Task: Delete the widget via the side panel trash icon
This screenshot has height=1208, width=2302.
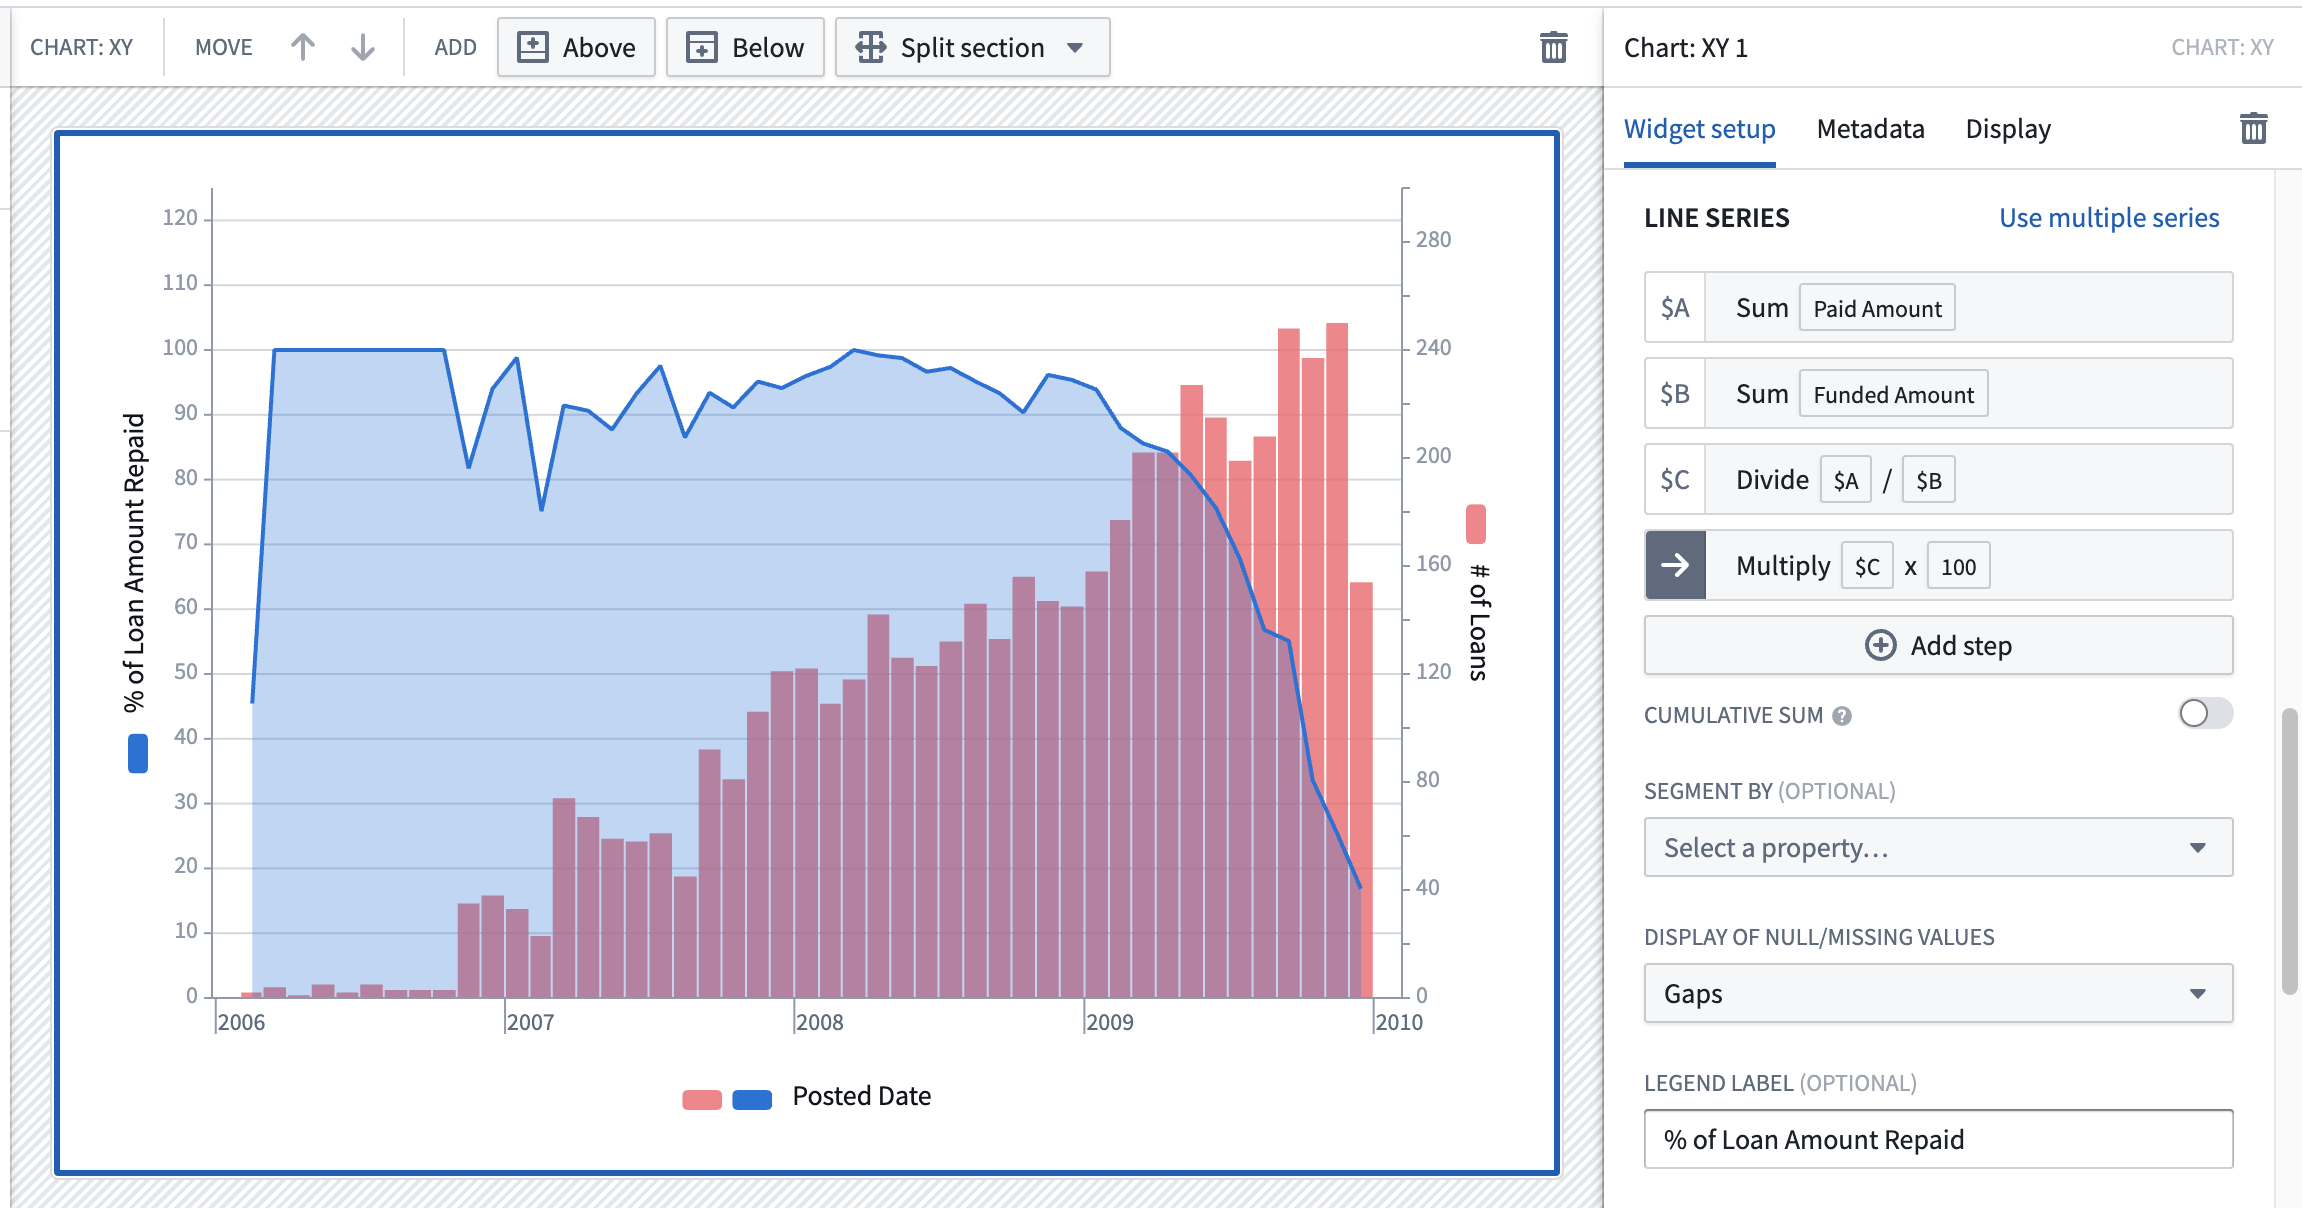Action: pos(2253,128)
